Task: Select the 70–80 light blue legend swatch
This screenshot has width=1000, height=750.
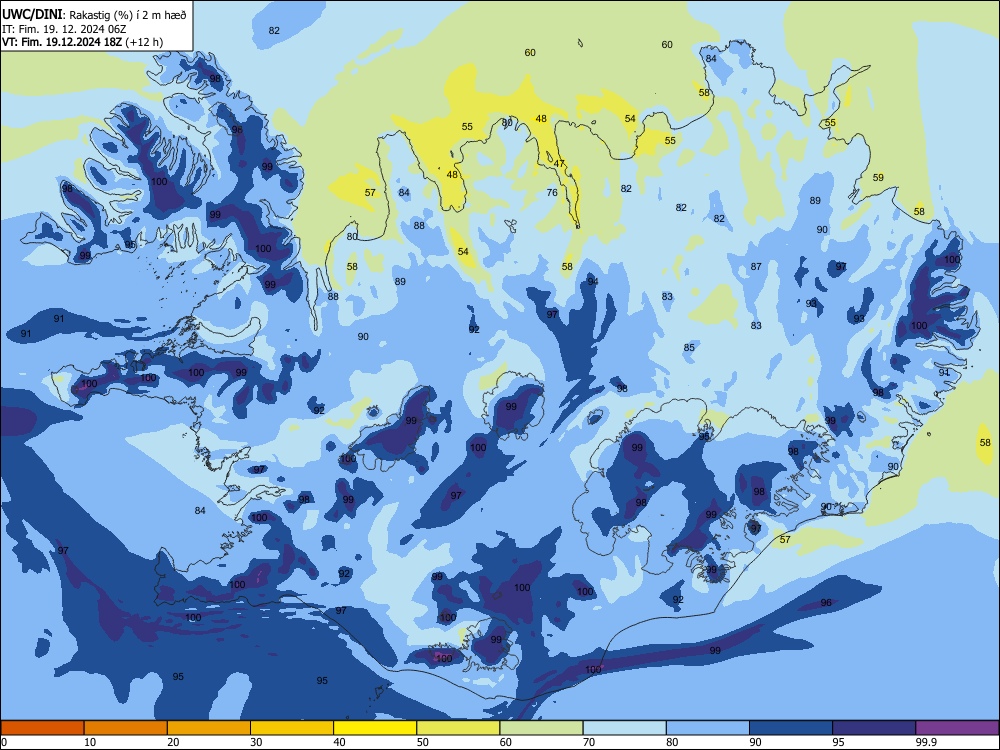Action: (624, 728)
